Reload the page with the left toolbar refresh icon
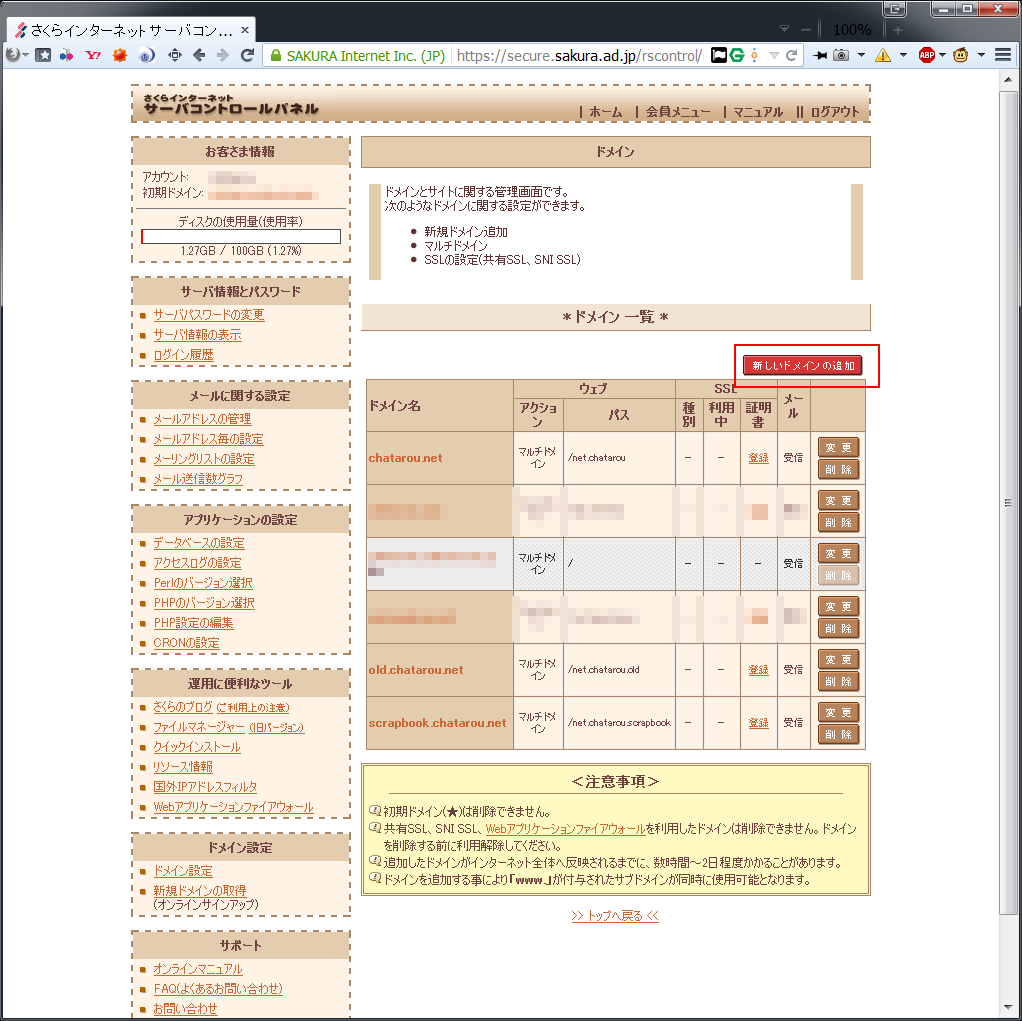The height and width of the screenshot is (1021, 1022). 247,55
